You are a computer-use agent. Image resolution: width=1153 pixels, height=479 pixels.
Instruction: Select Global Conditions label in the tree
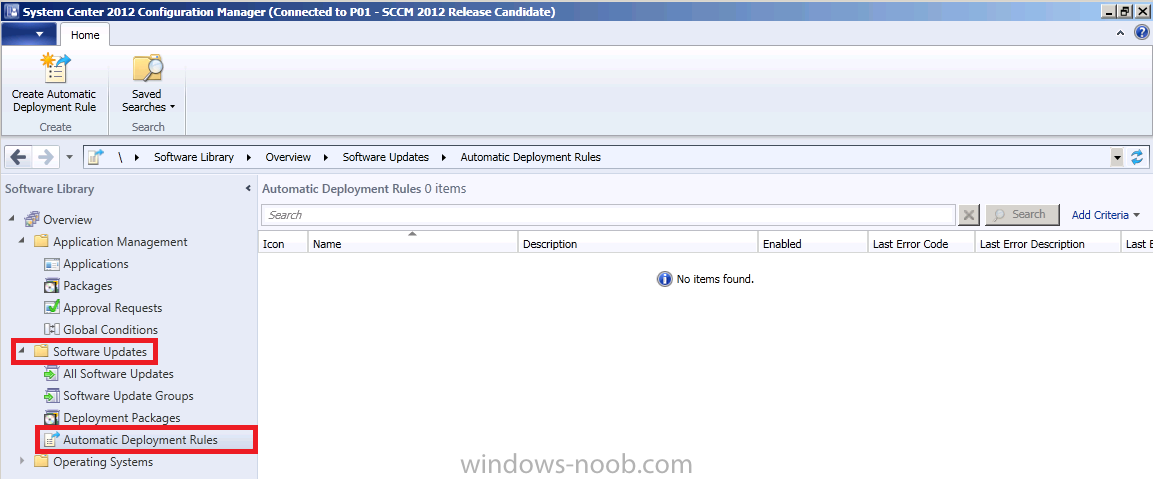110,330
